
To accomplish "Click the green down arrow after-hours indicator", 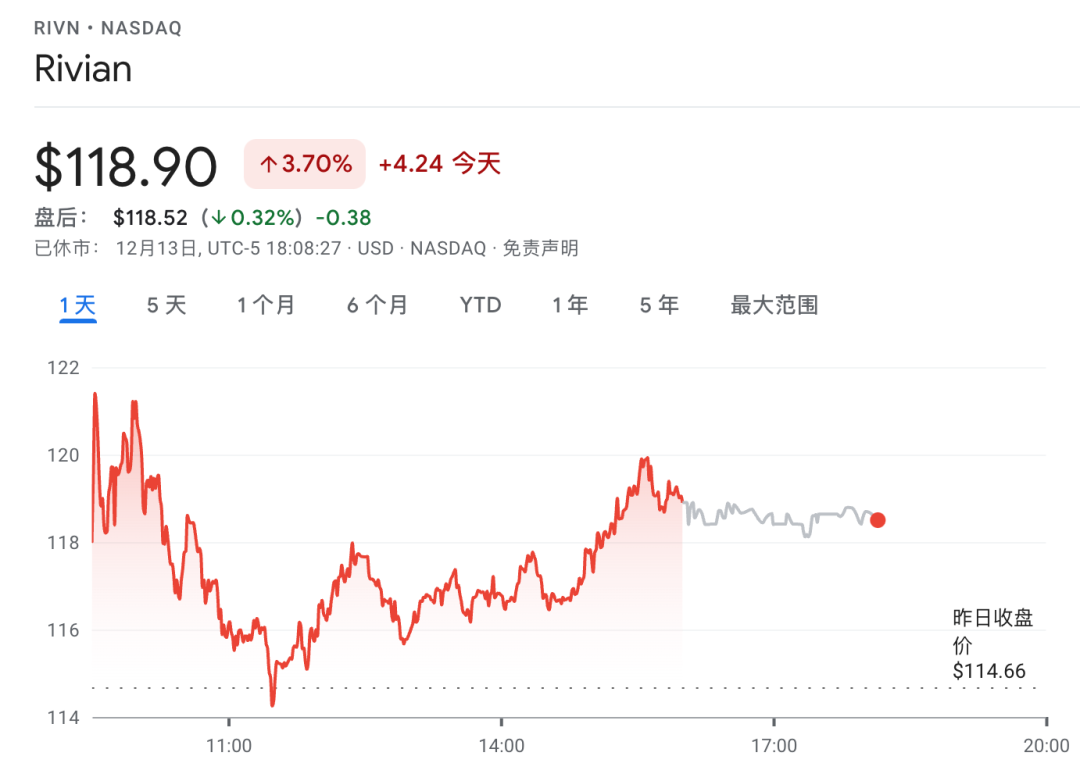I will (219, 218).
